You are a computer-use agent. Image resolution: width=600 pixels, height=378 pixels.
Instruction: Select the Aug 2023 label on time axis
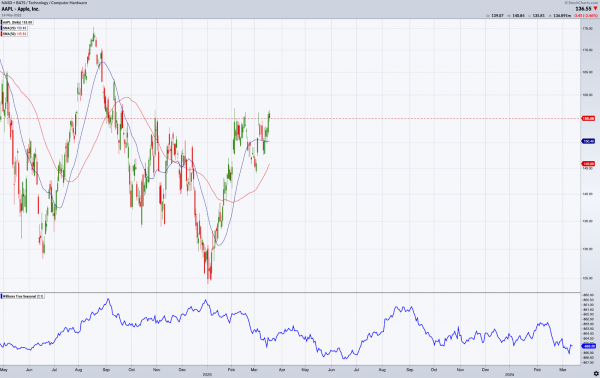(x=382, y=370)
